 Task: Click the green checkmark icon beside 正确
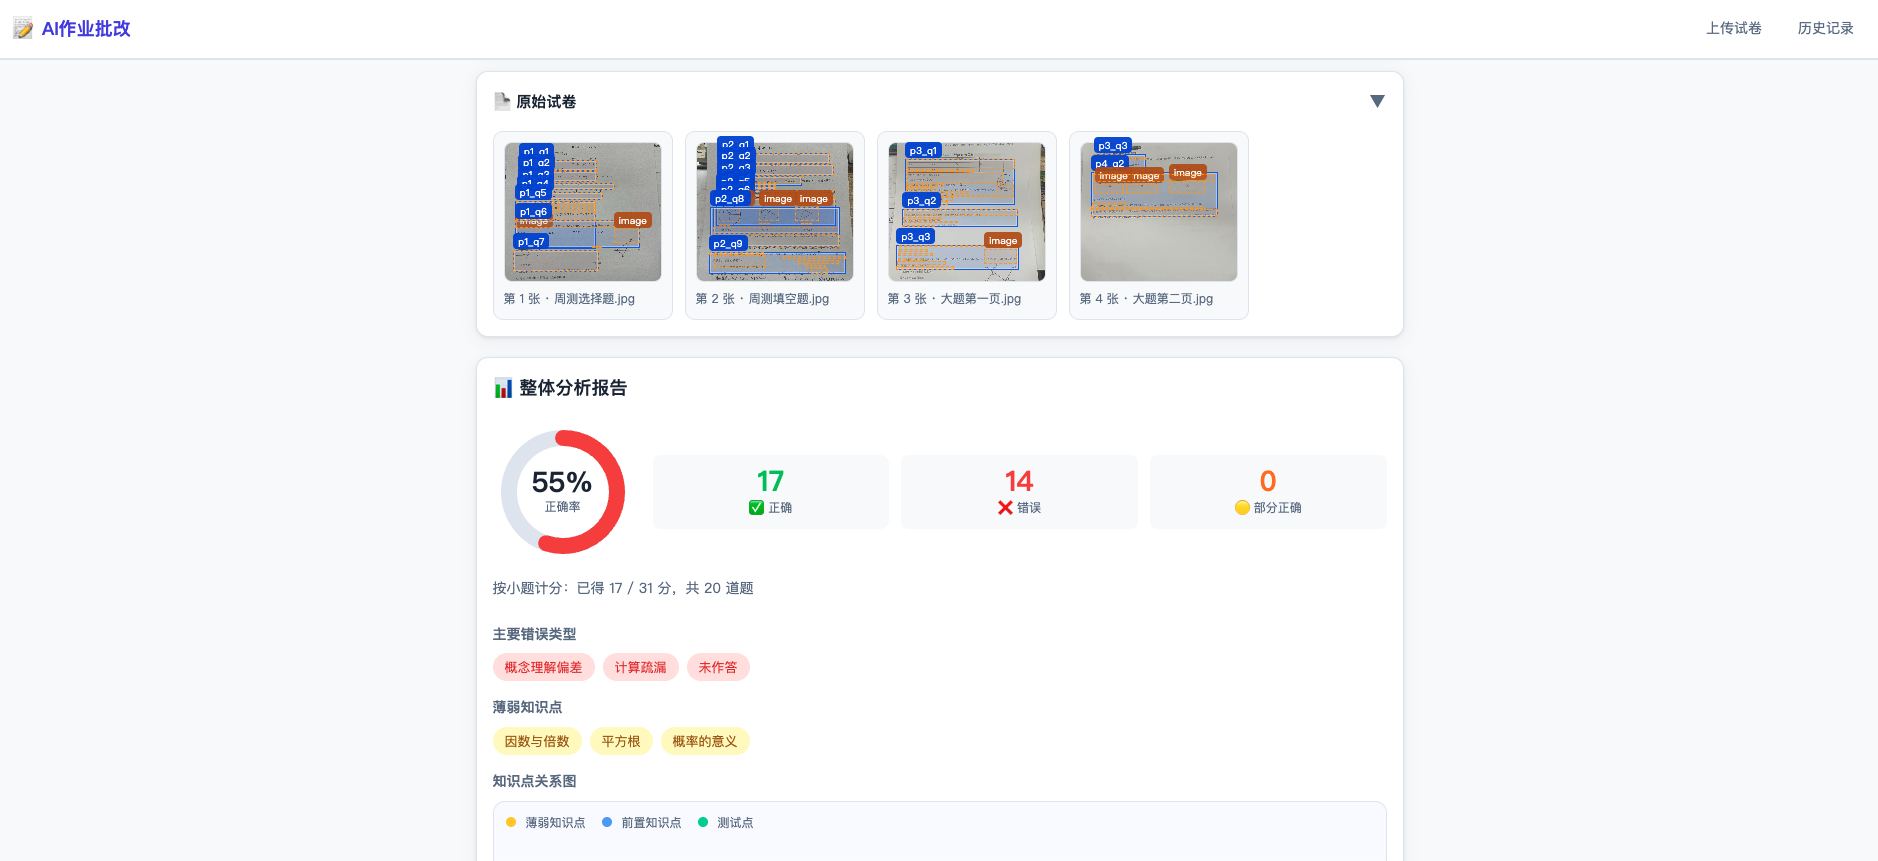756,508
